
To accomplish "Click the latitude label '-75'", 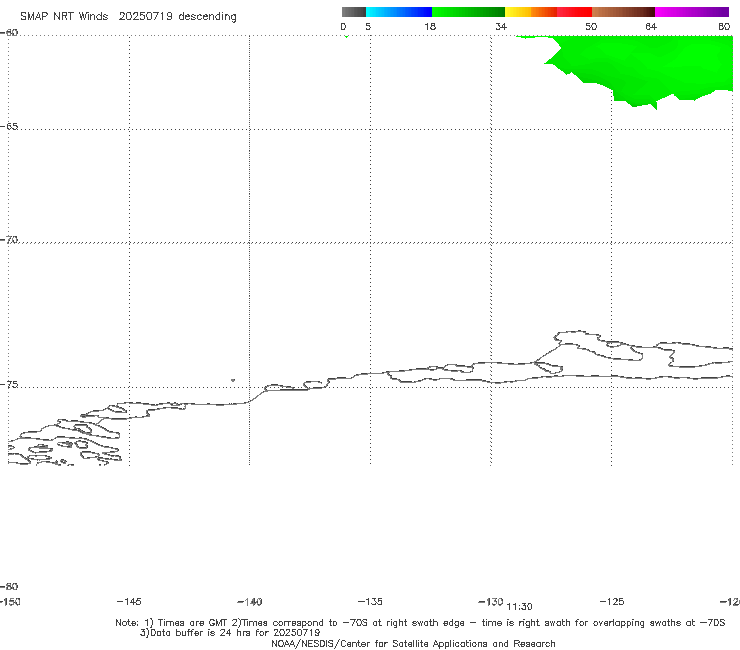I will [x=9, y=385].
